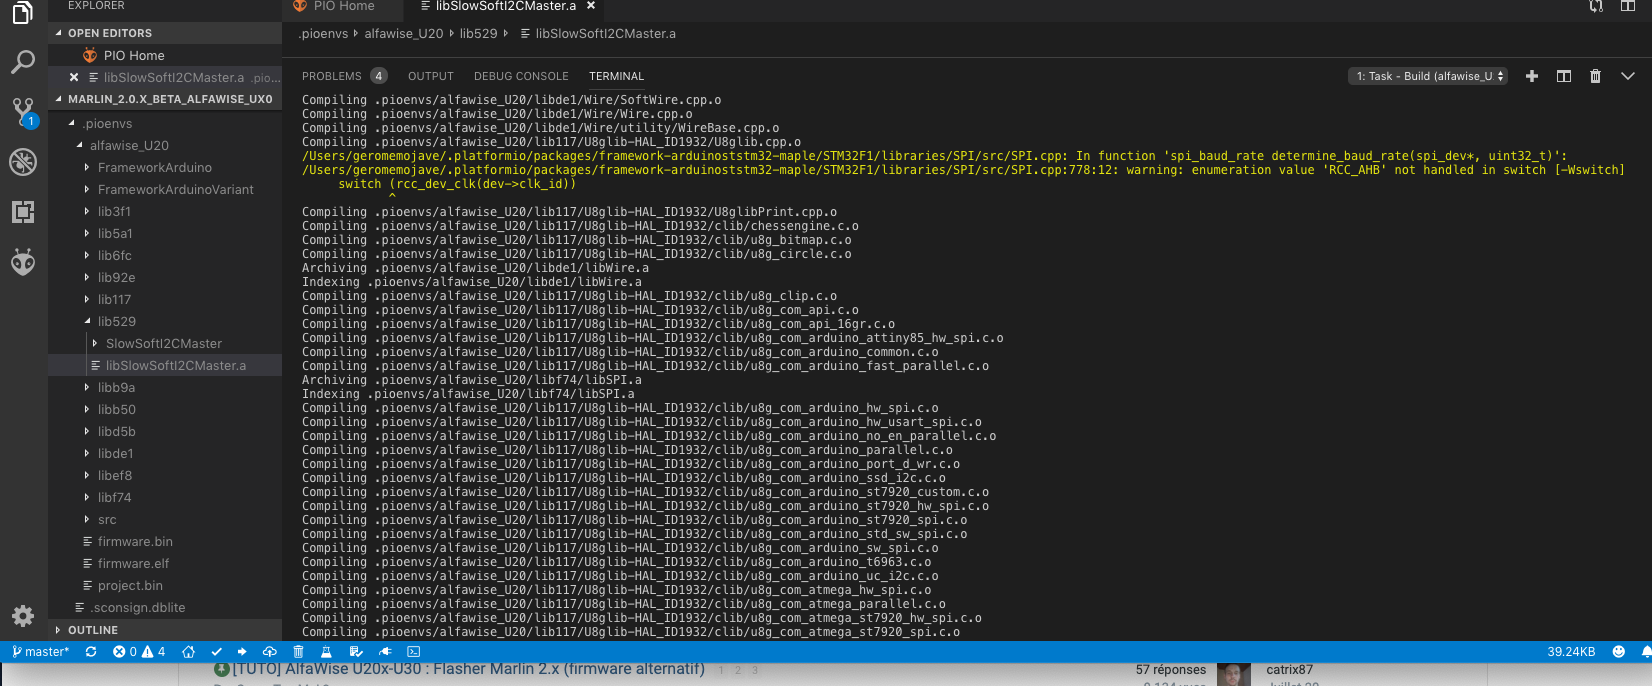Open the Extensions view
The image size is (1652, 686).
23,211
